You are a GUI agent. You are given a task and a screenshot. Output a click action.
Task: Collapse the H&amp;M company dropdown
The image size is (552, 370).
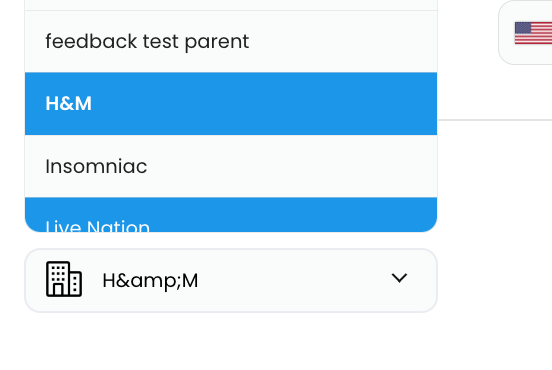point(231,281)
